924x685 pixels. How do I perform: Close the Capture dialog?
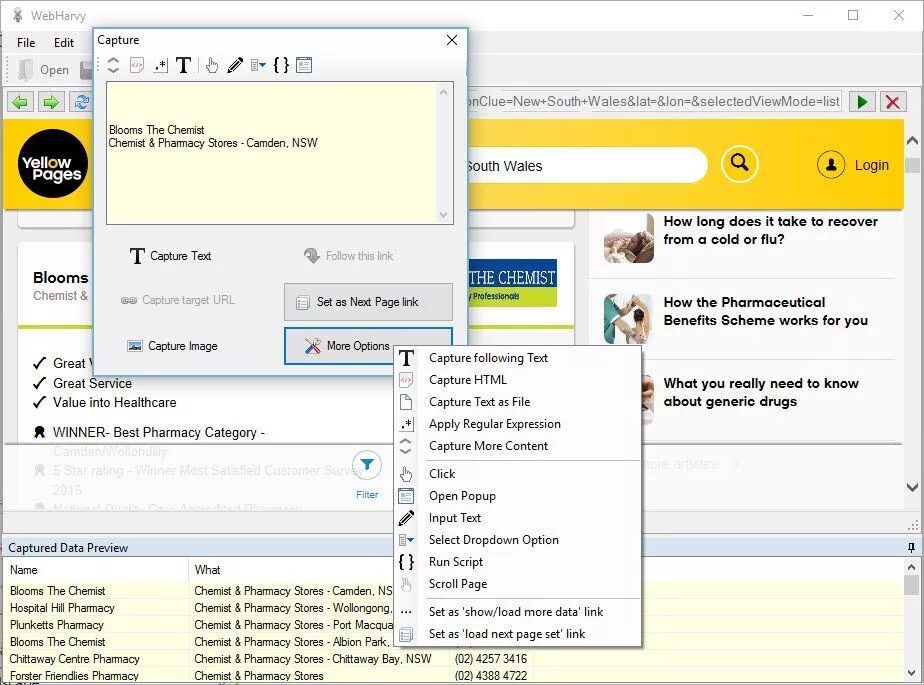click(x=452, y=40)
